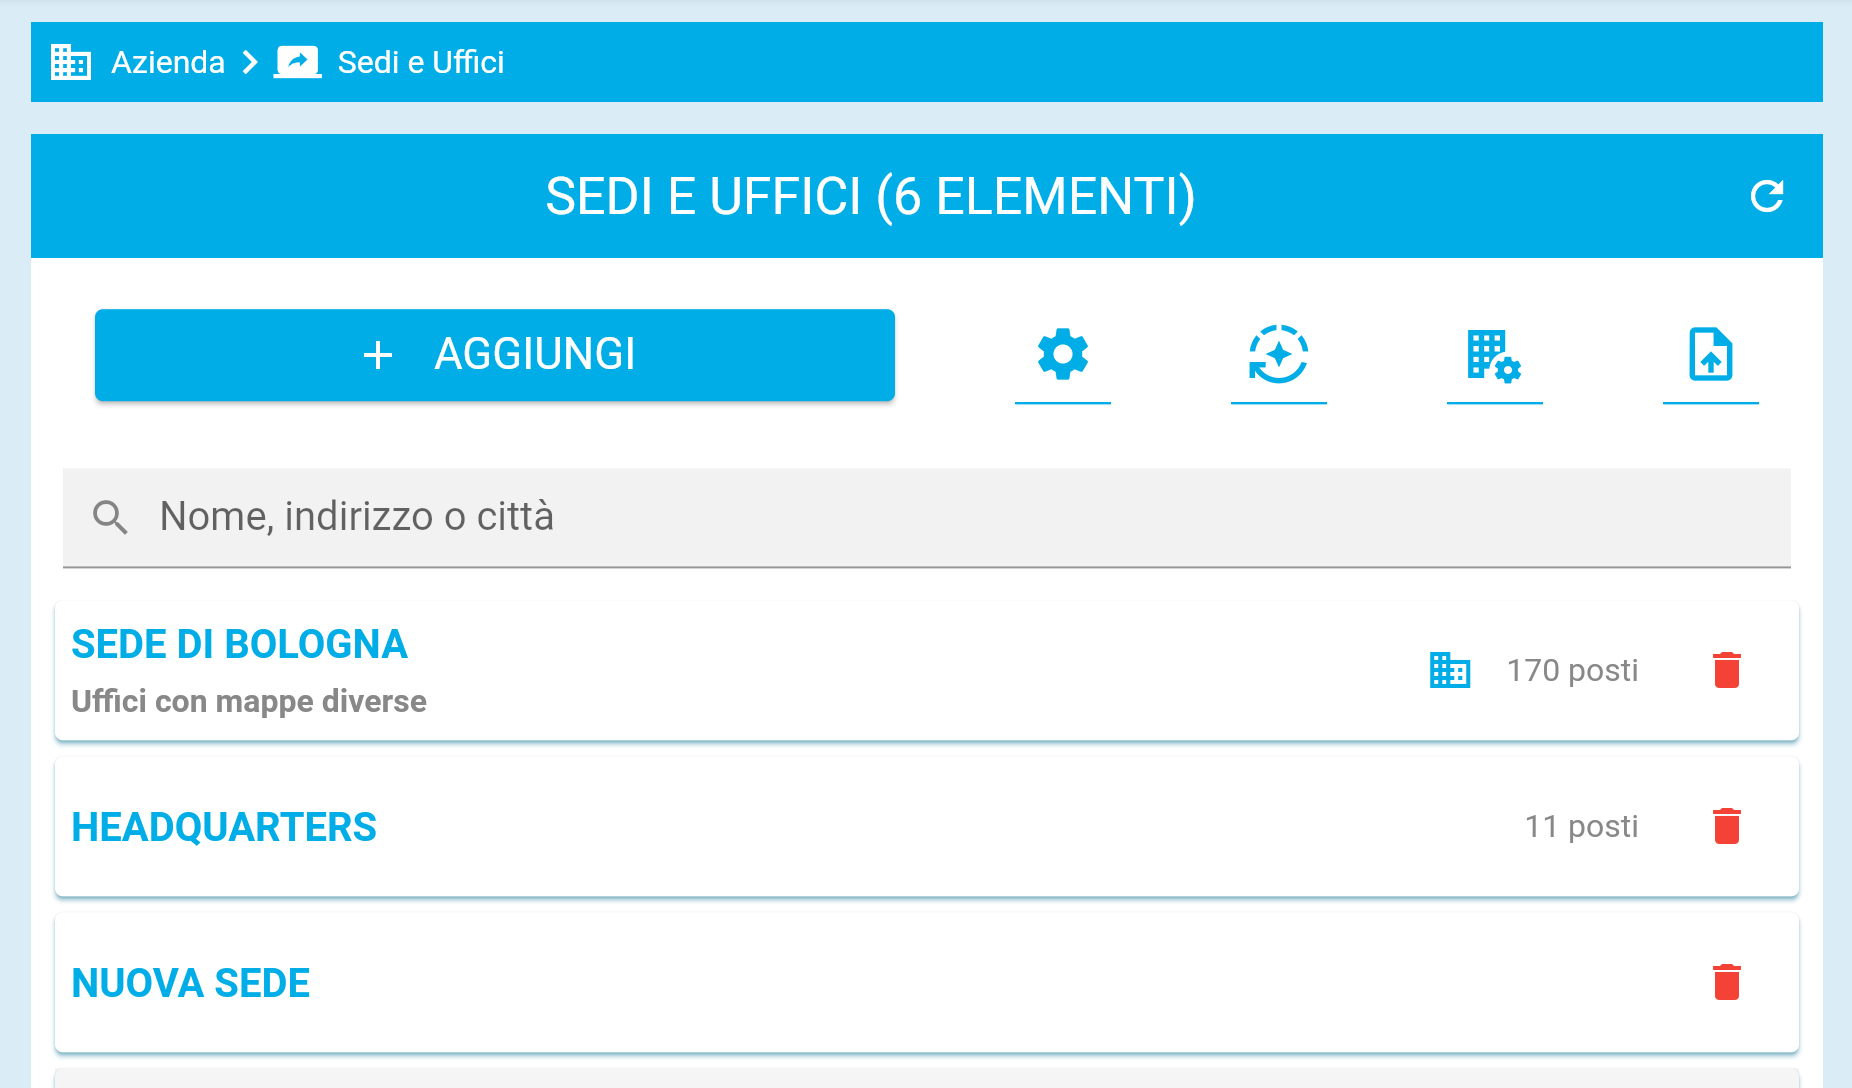Select Sedi e Uffici breadcrumb item
The height and width of the screenshot is (1088, 1852).
(421, 62)
